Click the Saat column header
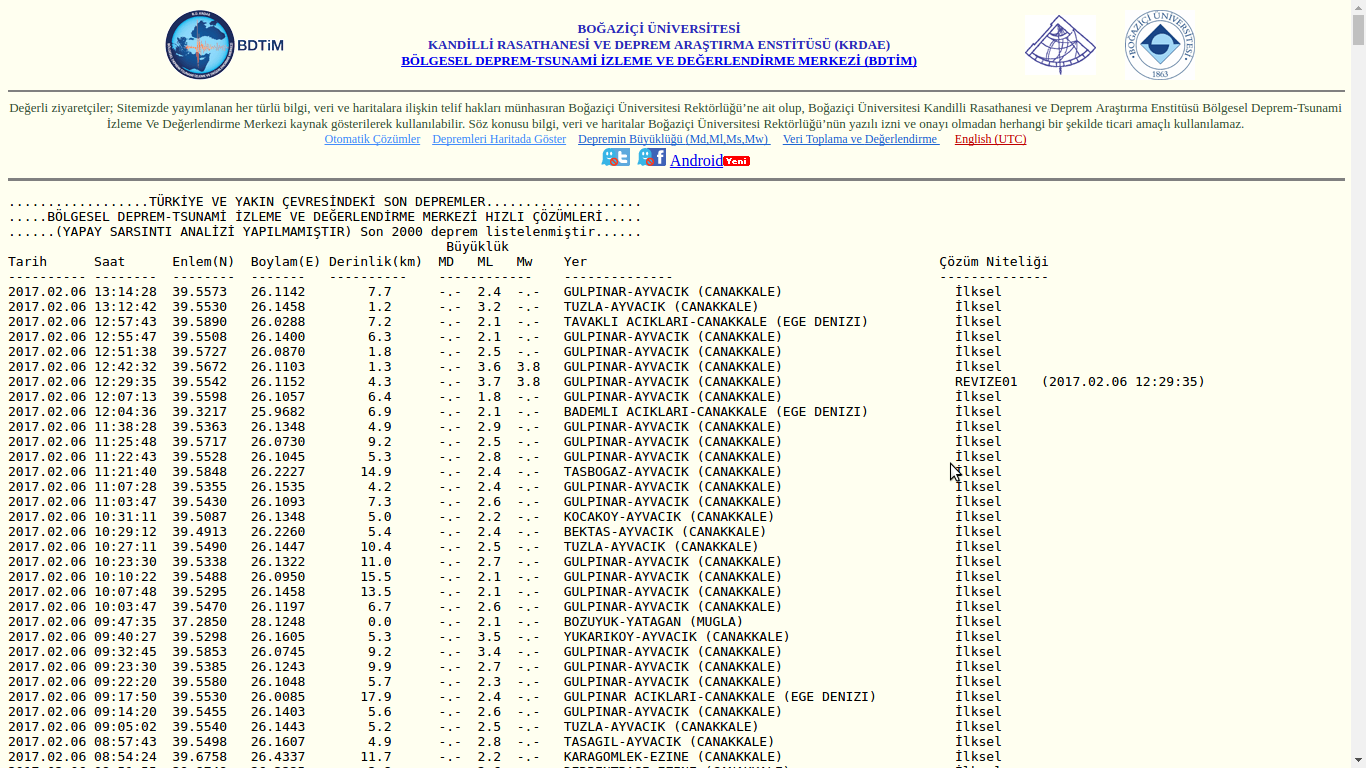1366x768 pixels. [x=110, y=262]
